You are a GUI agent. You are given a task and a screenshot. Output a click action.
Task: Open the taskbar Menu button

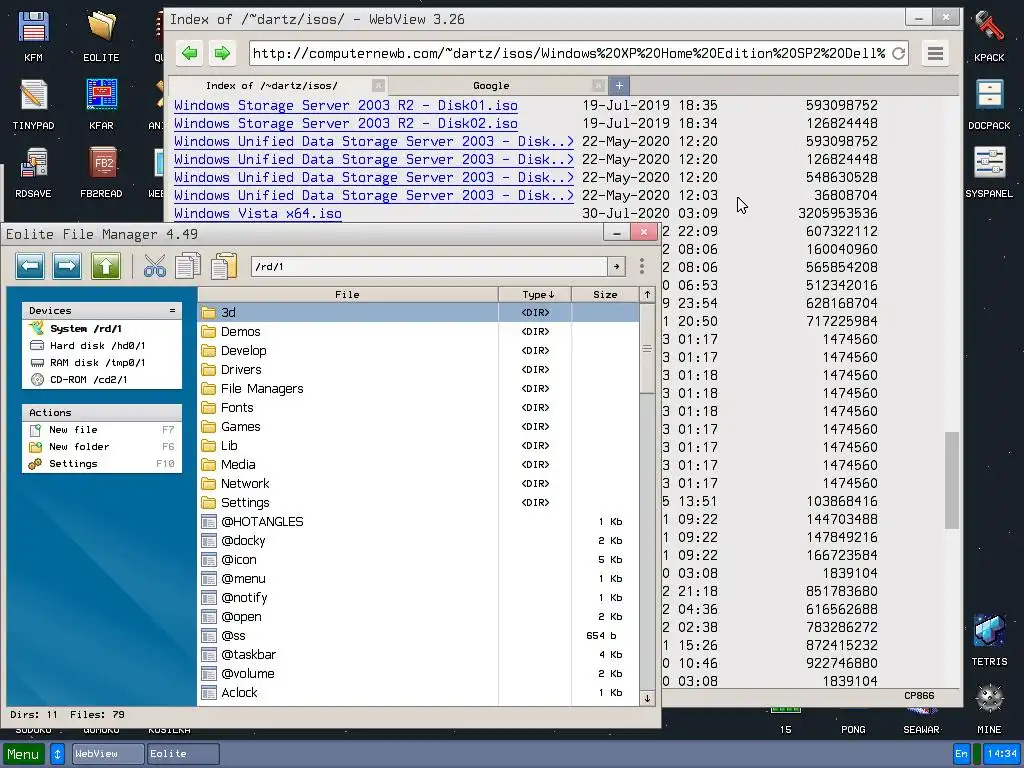click(x=24, y=754)
